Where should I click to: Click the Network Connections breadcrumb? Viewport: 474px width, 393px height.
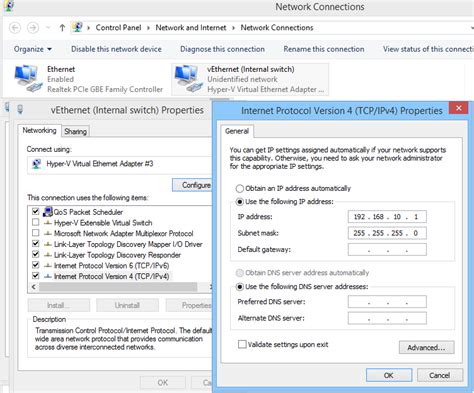(x=277, y=28)
